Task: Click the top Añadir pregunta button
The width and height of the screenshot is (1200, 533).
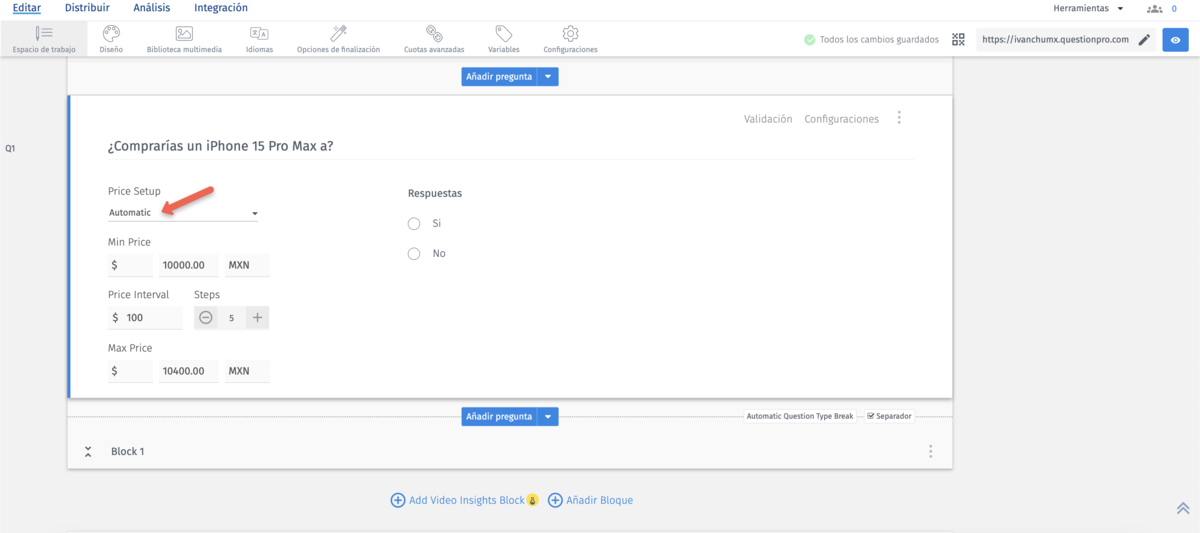Action: [499, 76]
